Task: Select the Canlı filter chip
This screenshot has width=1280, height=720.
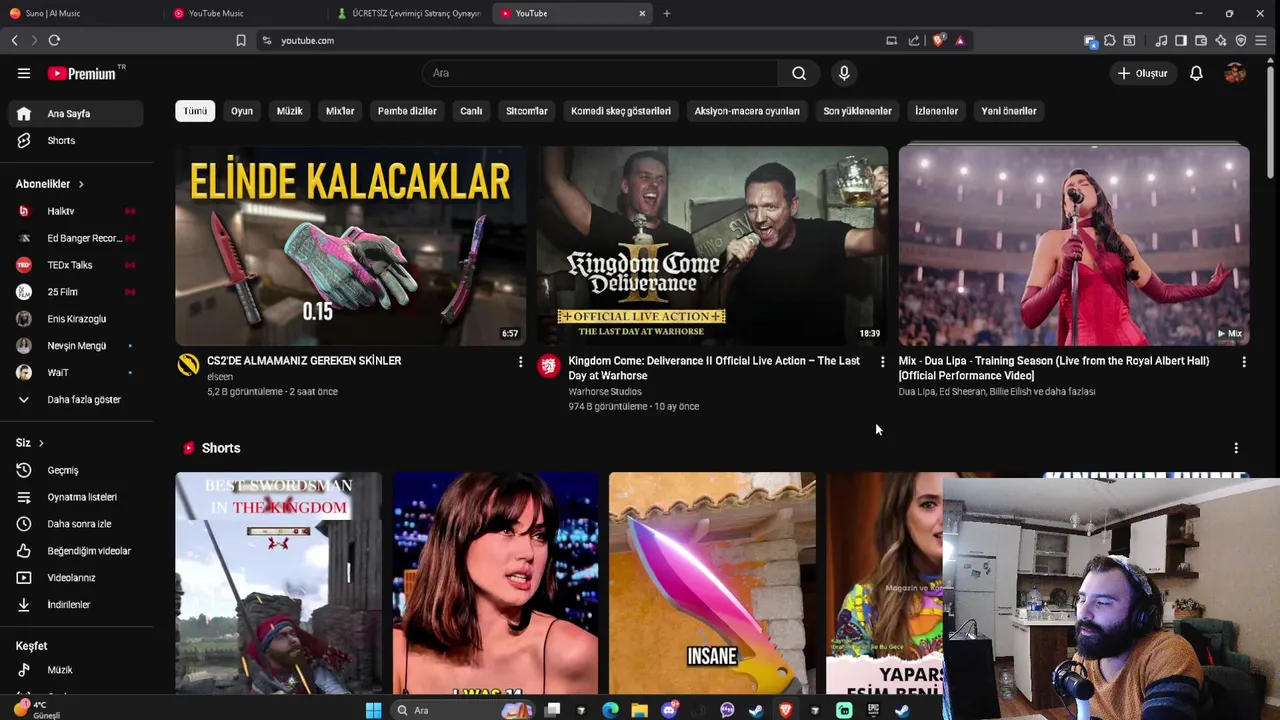Action: (471, 111)
